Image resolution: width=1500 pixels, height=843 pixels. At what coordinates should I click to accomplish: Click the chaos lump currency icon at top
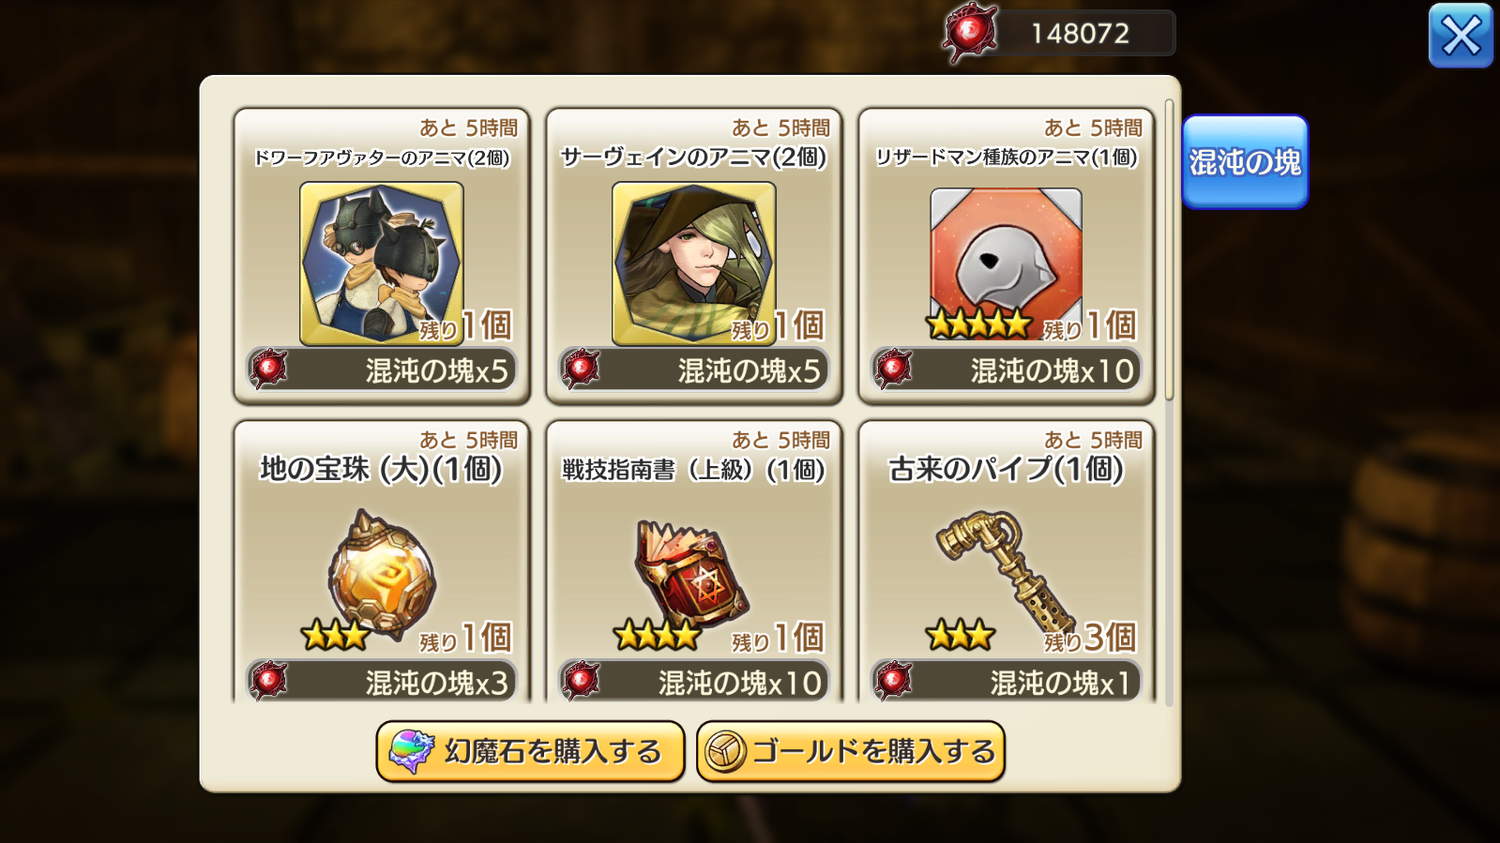[970, 33]
